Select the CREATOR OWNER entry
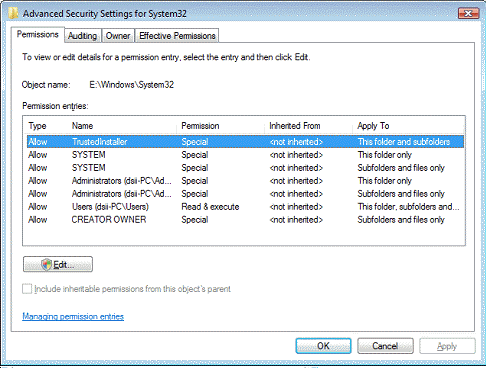The height and width of the screenshot is (368, 486). [x=245, y=220]
